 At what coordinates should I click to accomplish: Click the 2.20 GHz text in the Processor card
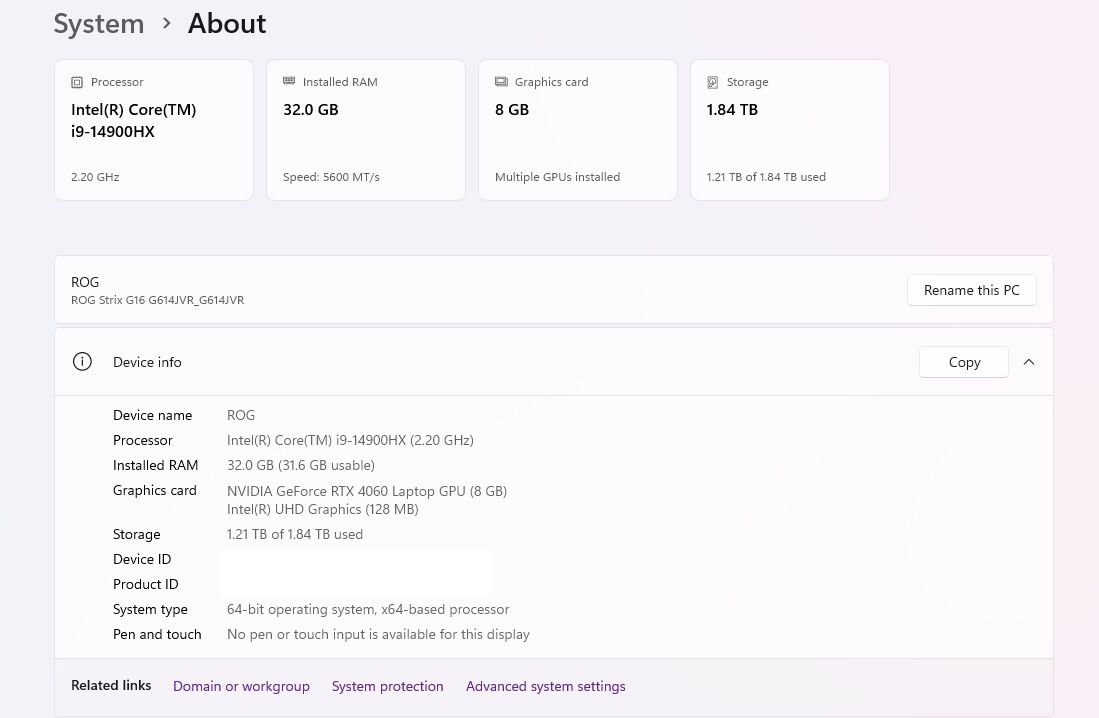[95, 177]
